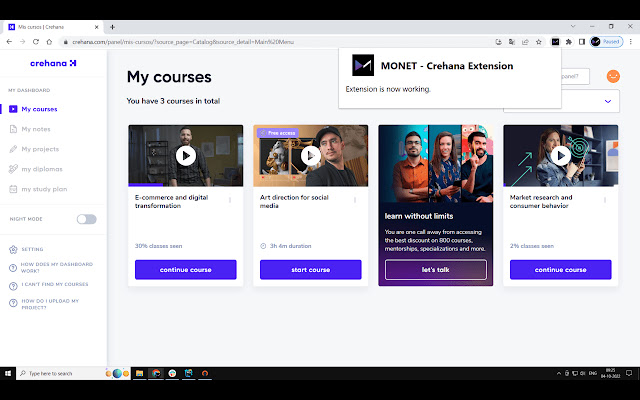Click the Setting gear icon

click(13, 249)
